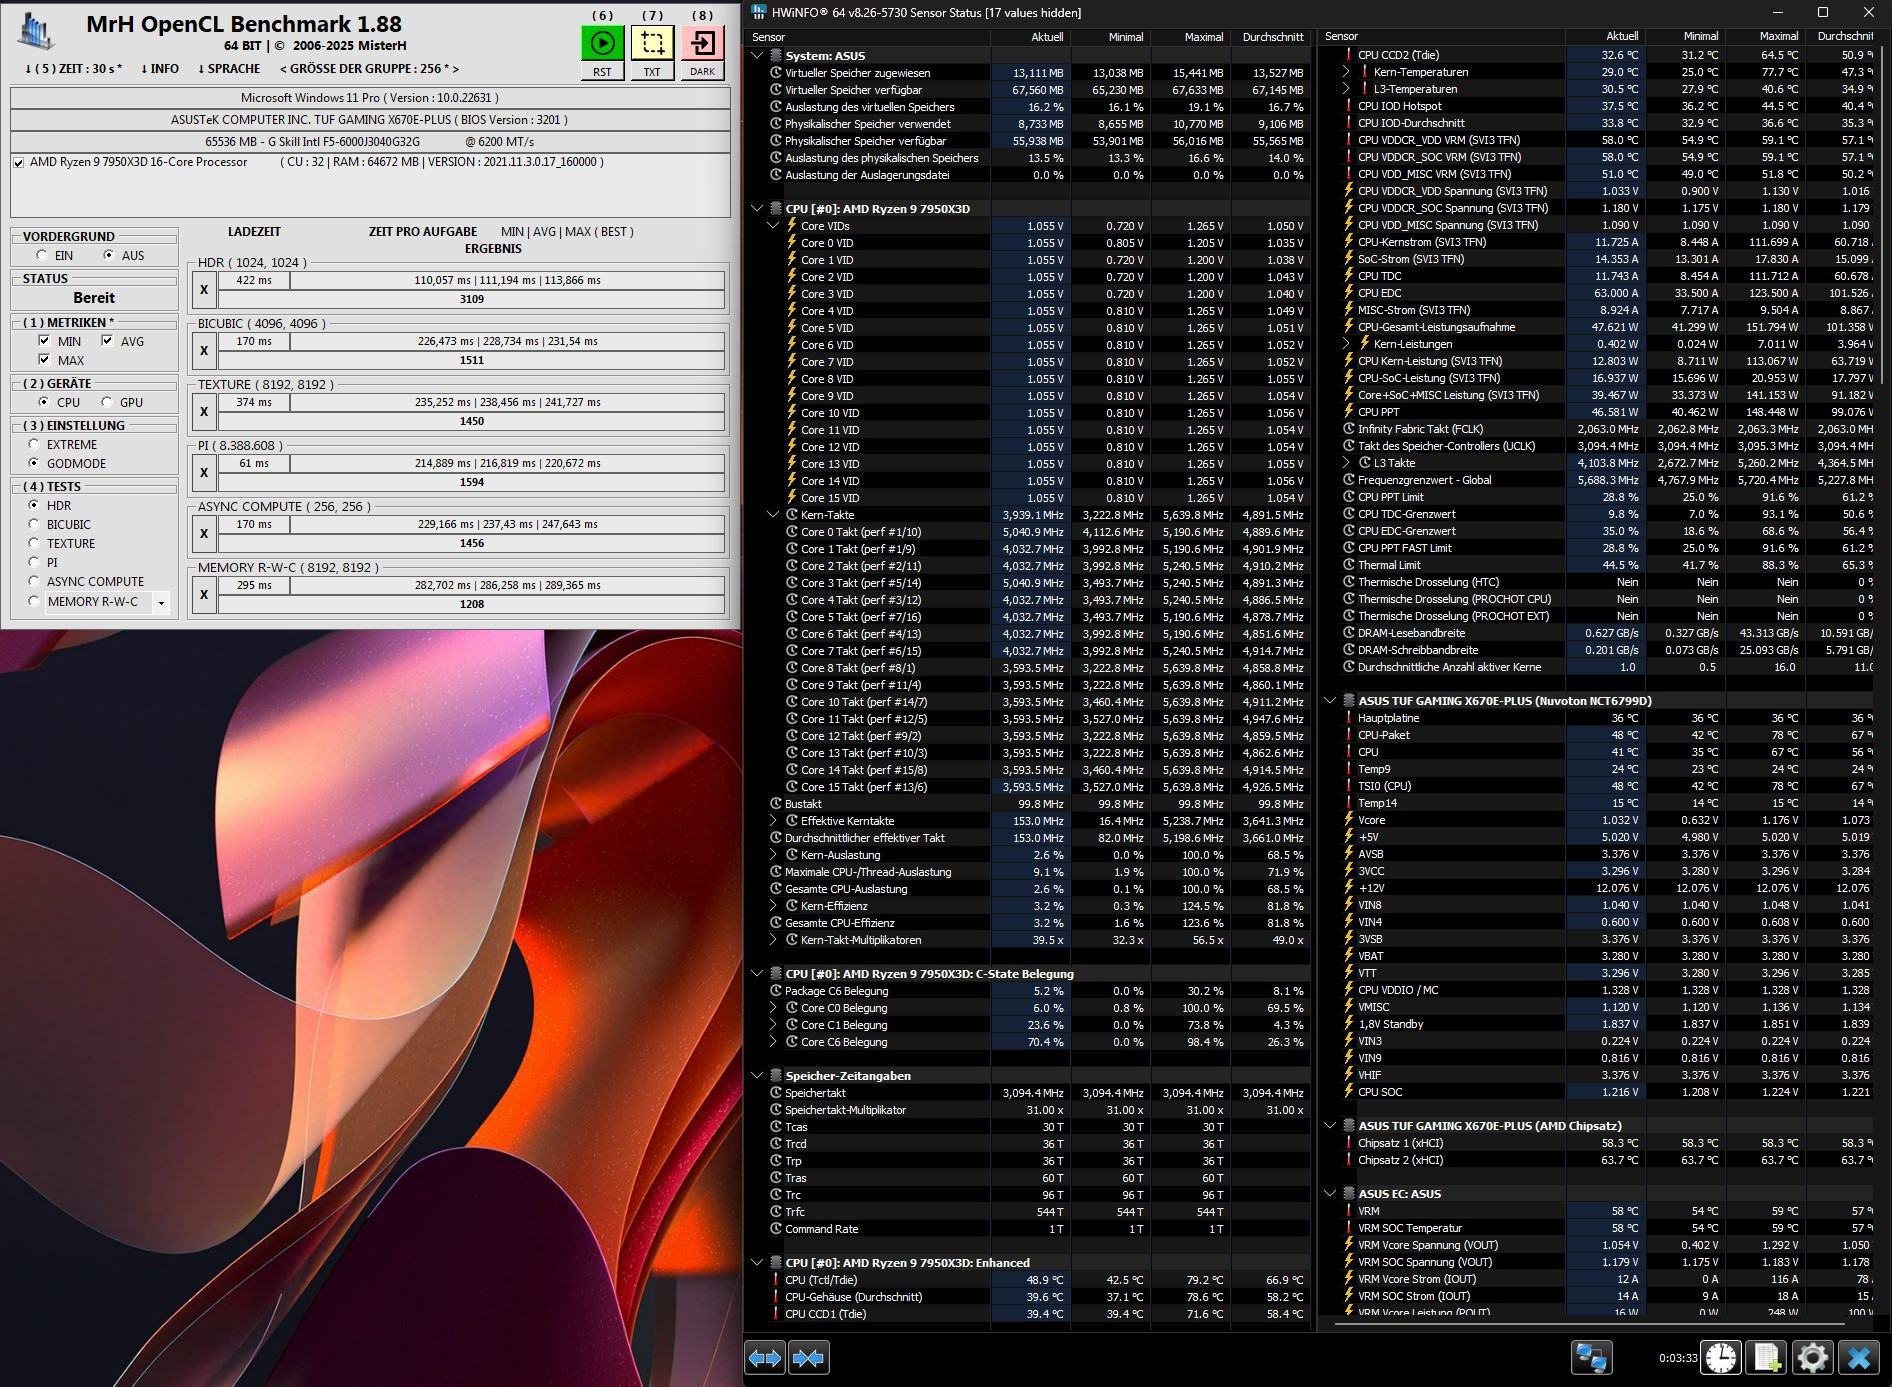The height and width of the screenshot is (1387, 1892).
Task: Click the clock icon beside Thermal Limit
Action: click(x=1348, y=565)
